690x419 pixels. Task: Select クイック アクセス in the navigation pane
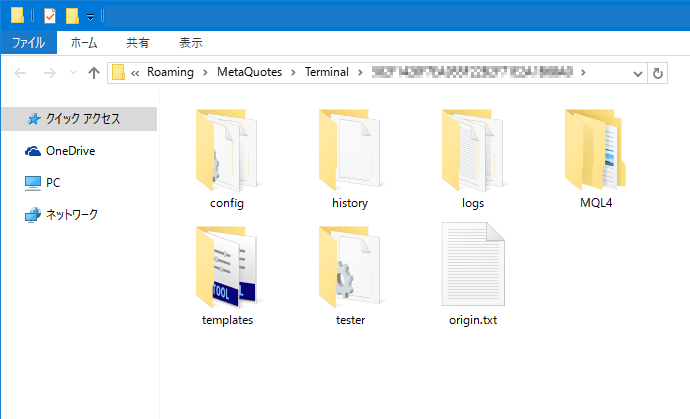tap(79, 119)
